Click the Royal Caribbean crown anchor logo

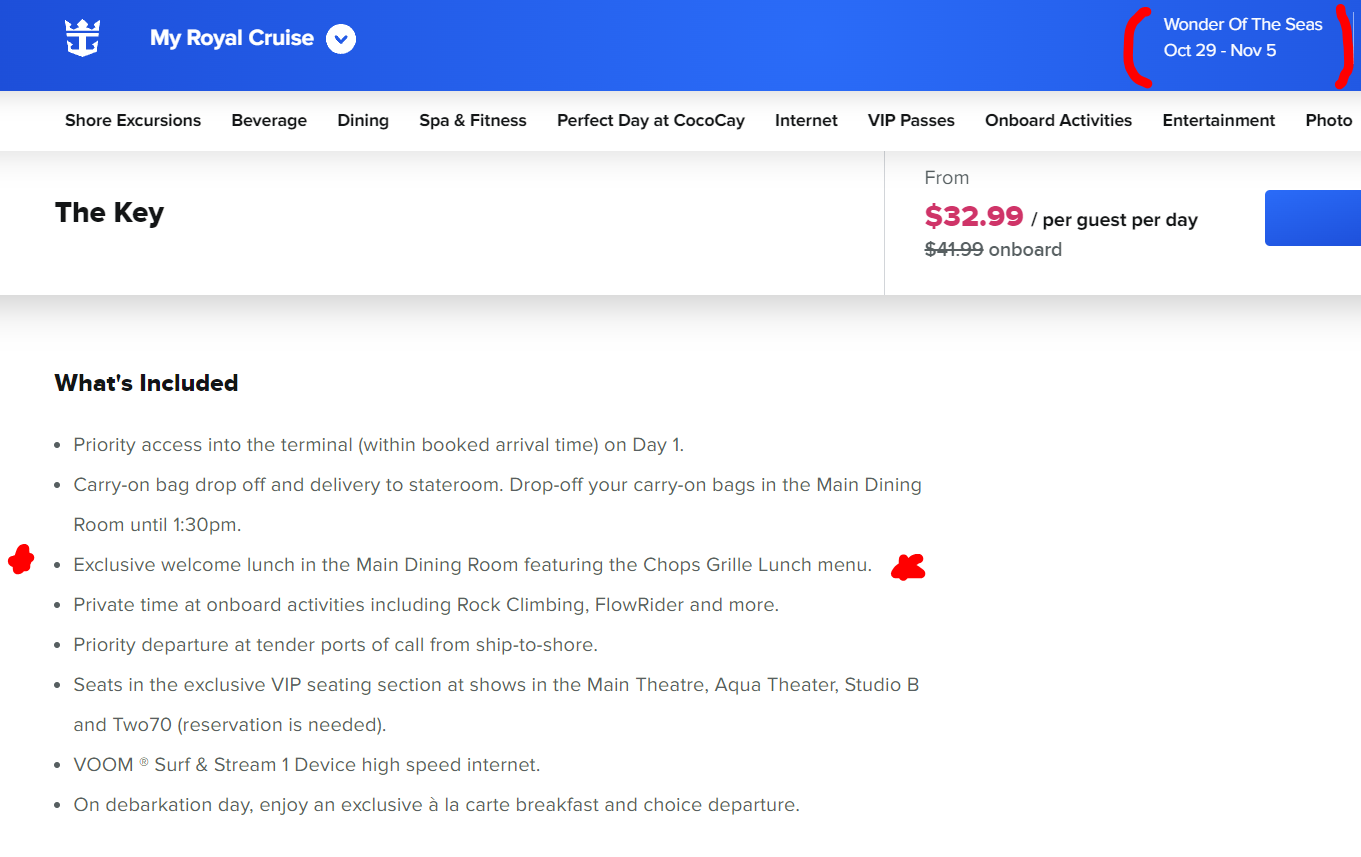pos(83,39)
